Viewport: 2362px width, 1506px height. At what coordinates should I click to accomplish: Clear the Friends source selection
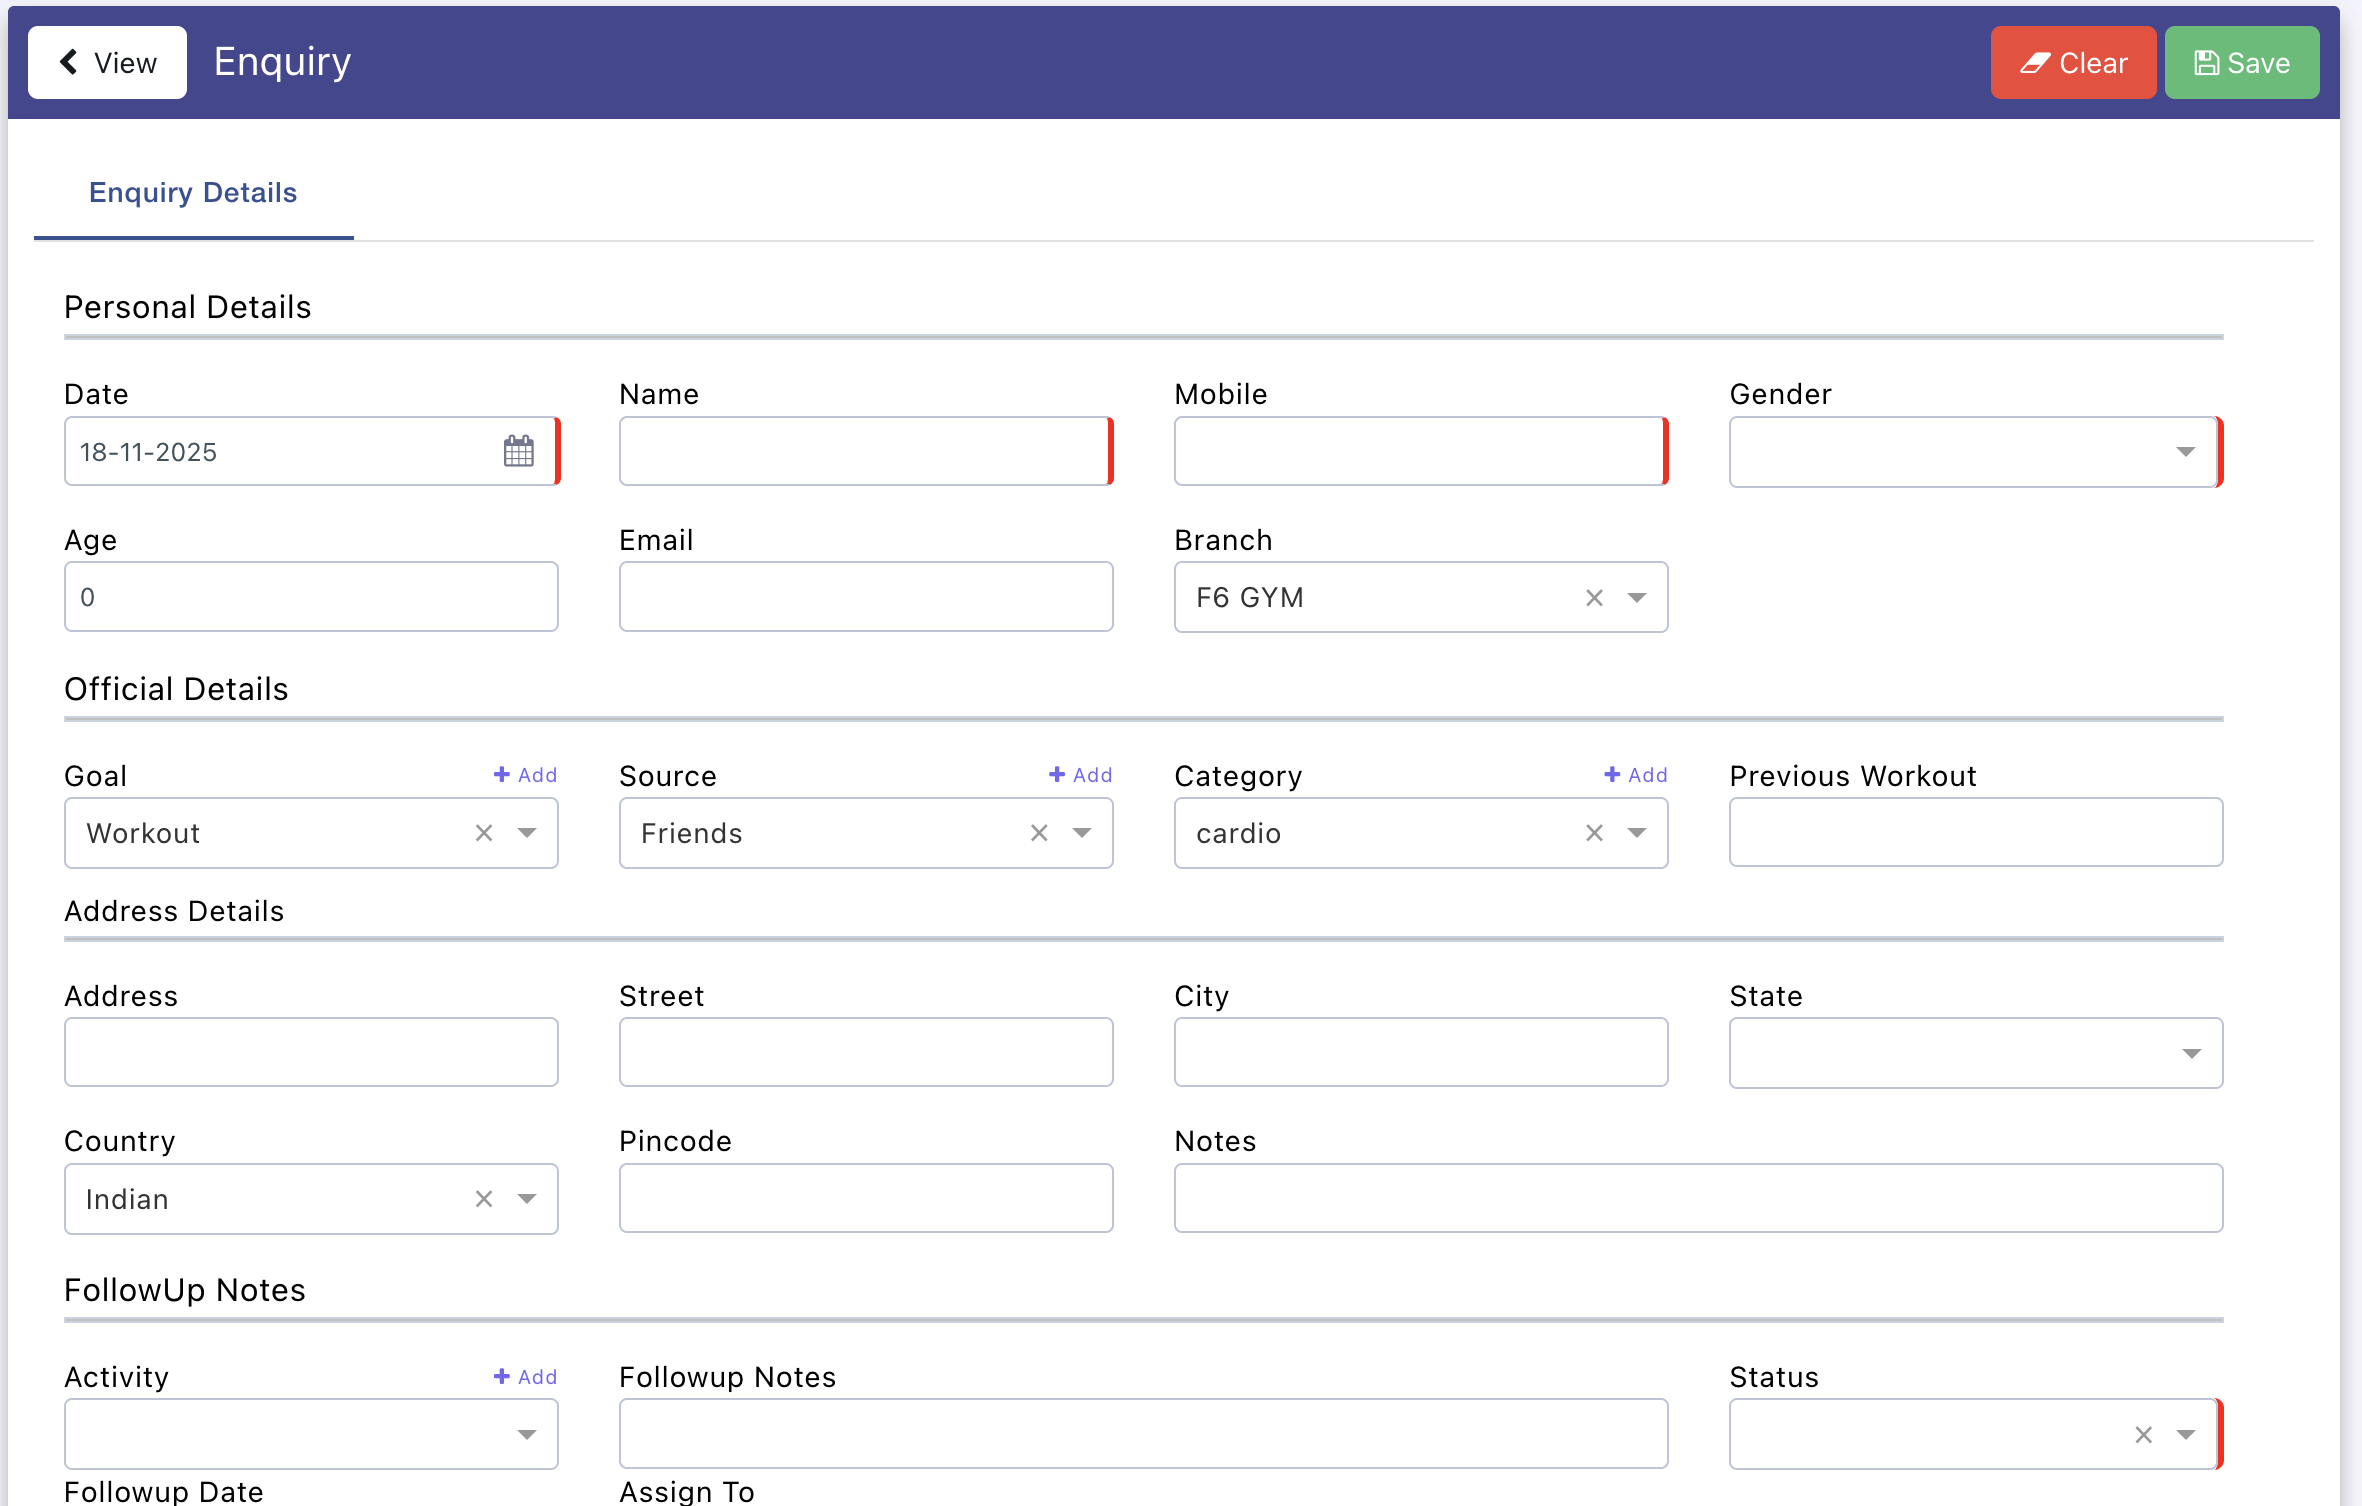(x=1039, y=833)
